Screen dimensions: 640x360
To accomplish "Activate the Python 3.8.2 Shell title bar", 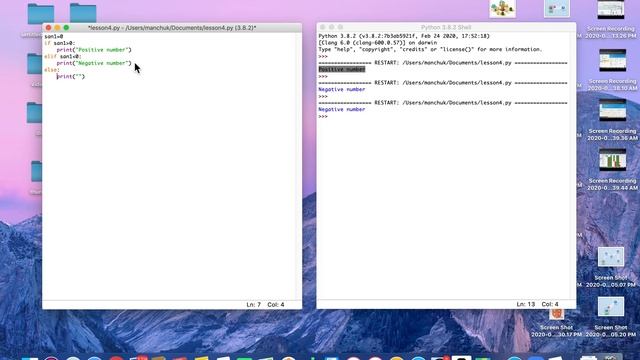I will point(446,27).
